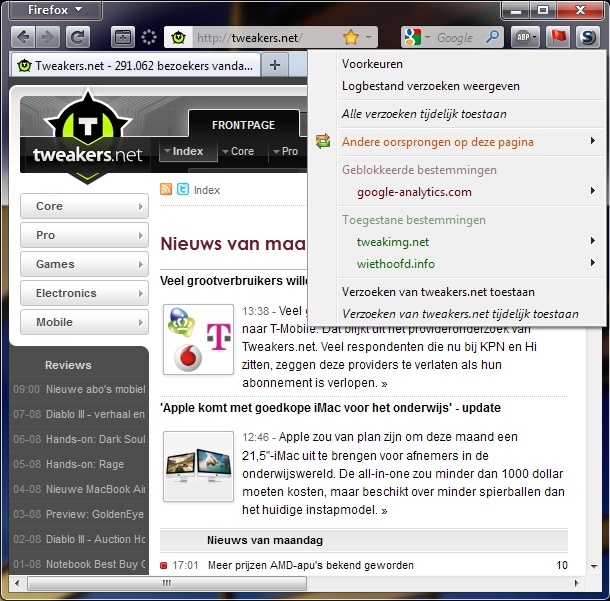Open the Firefox application menu button
The image size is (610, 601).
pos(55,10)
